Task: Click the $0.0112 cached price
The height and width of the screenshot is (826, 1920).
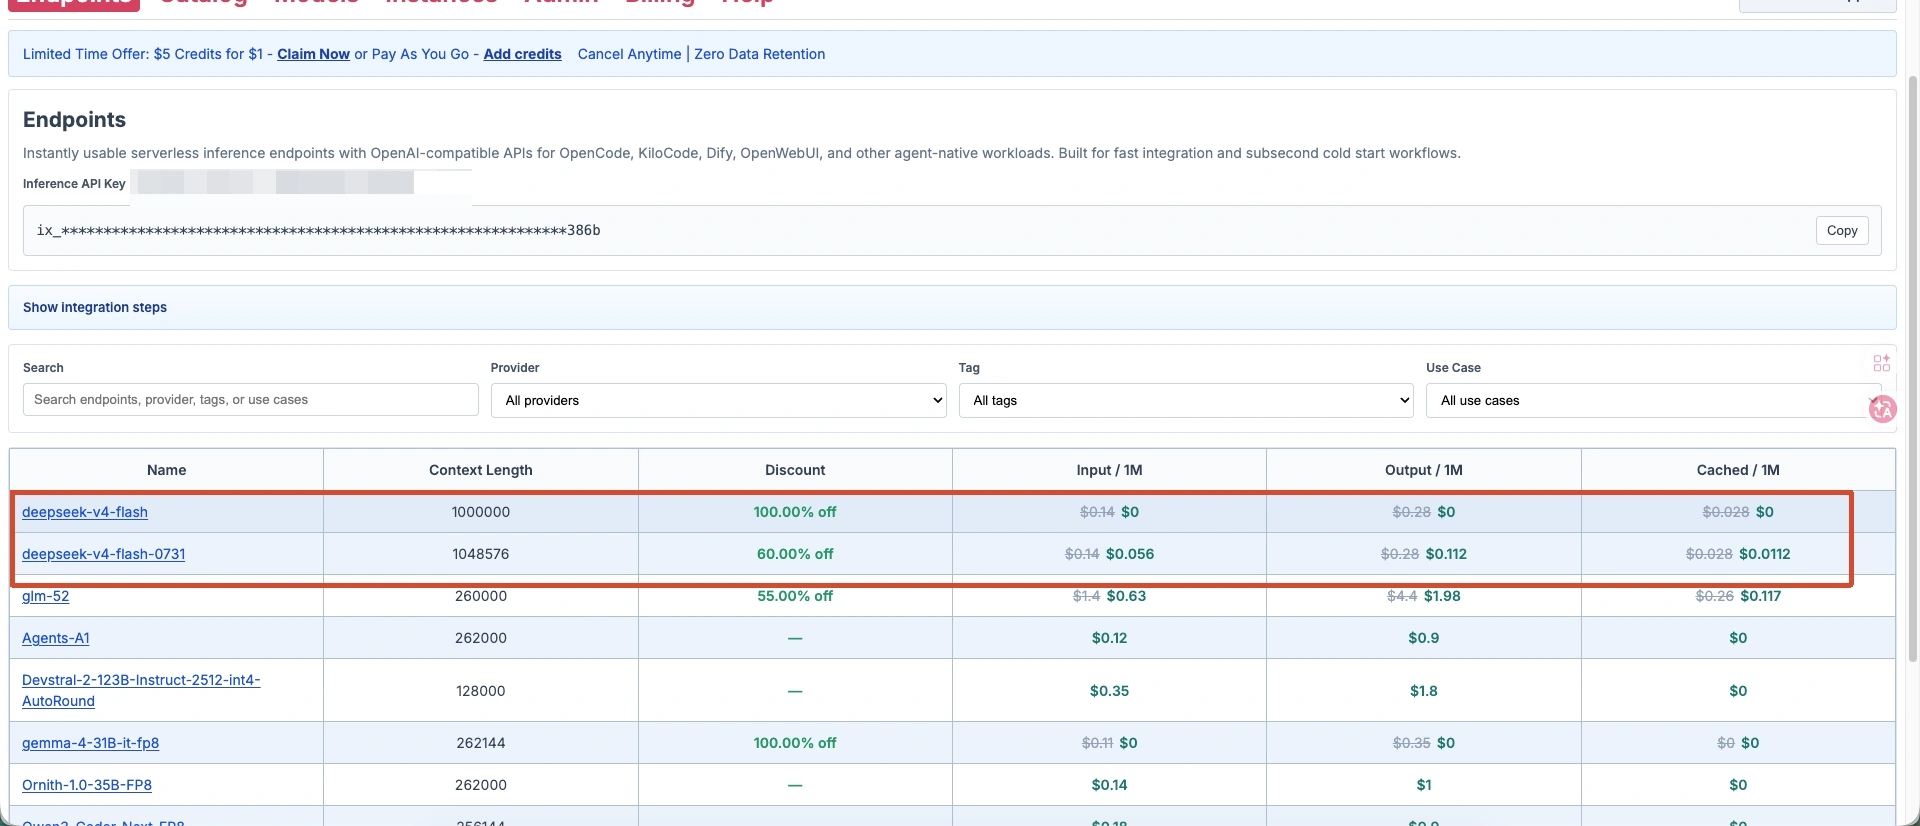Action: click(1765, 554)
